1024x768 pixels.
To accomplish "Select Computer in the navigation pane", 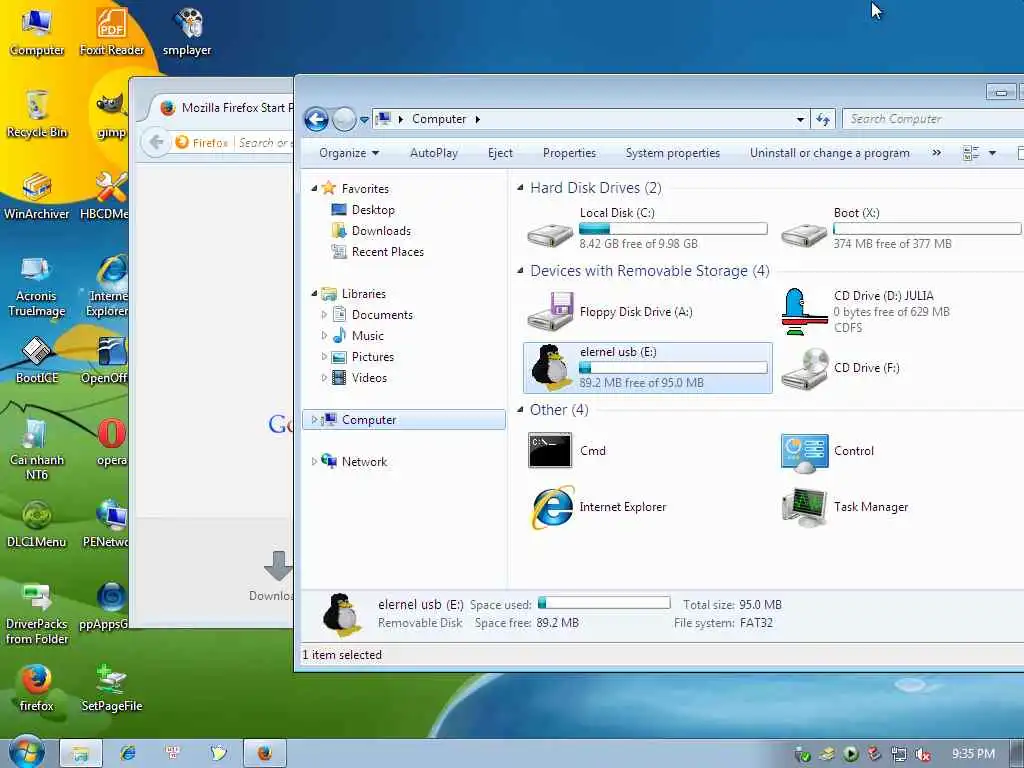I will pyautogui.click(x=404, y=419).
